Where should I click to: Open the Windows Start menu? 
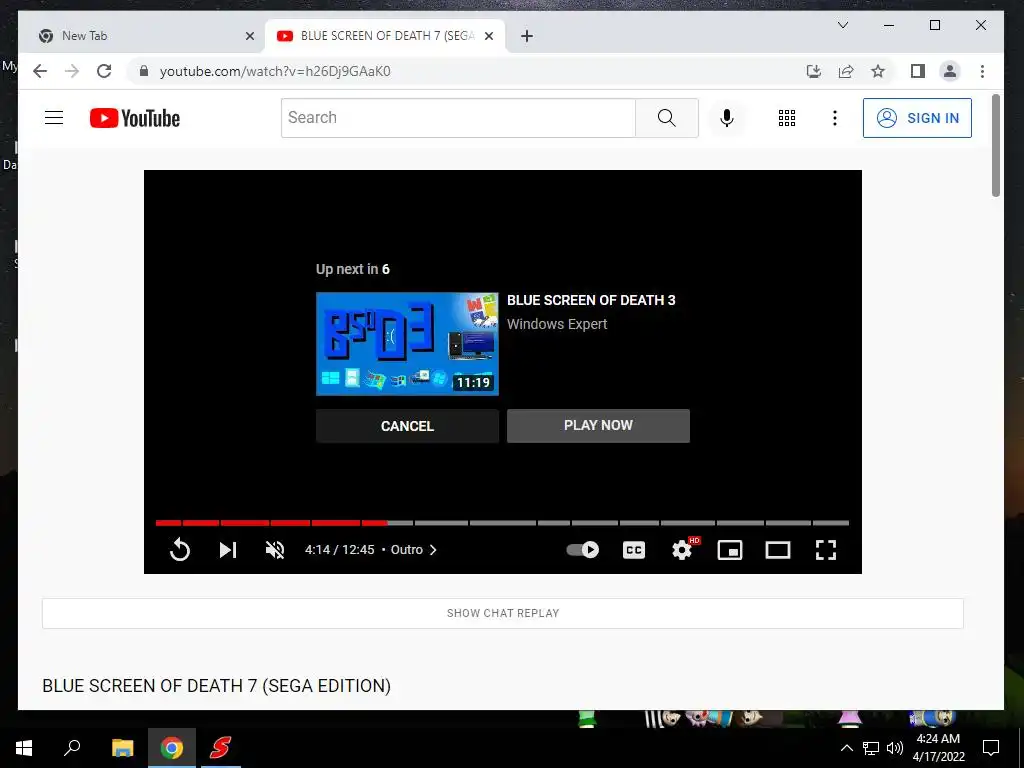click(24, 748)
